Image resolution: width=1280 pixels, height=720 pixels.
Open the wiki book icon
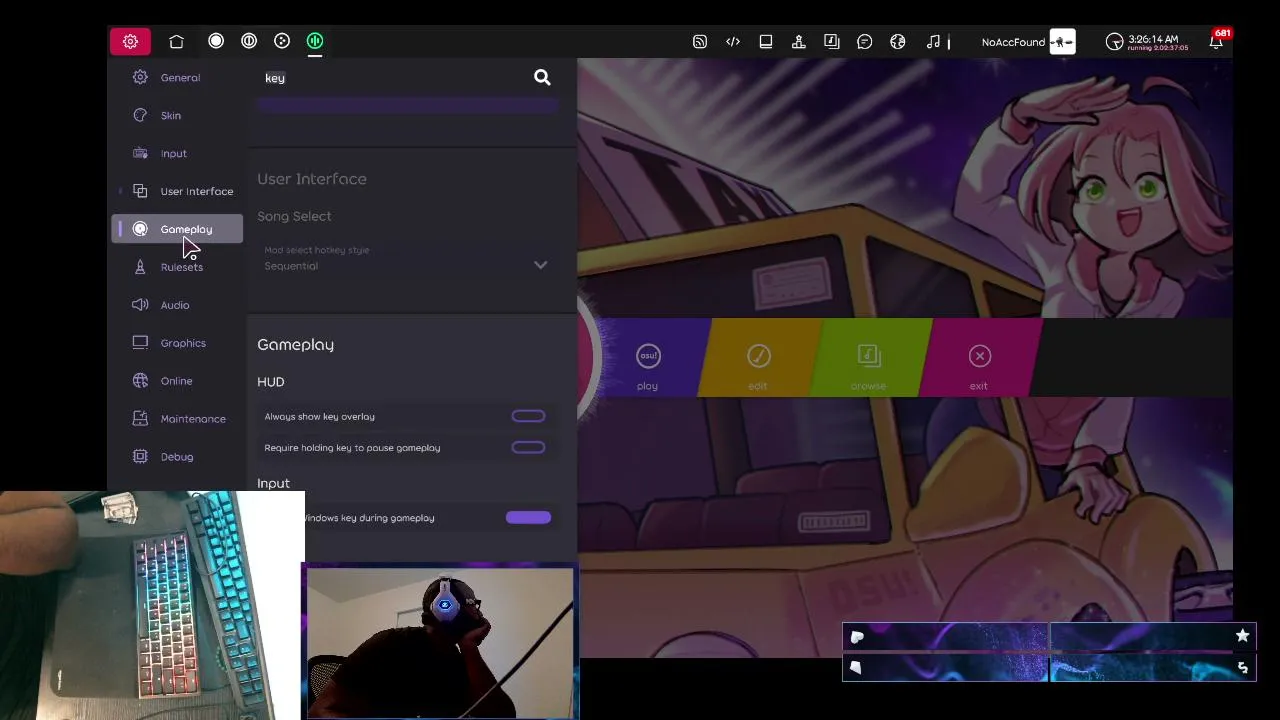click(766, 42)
